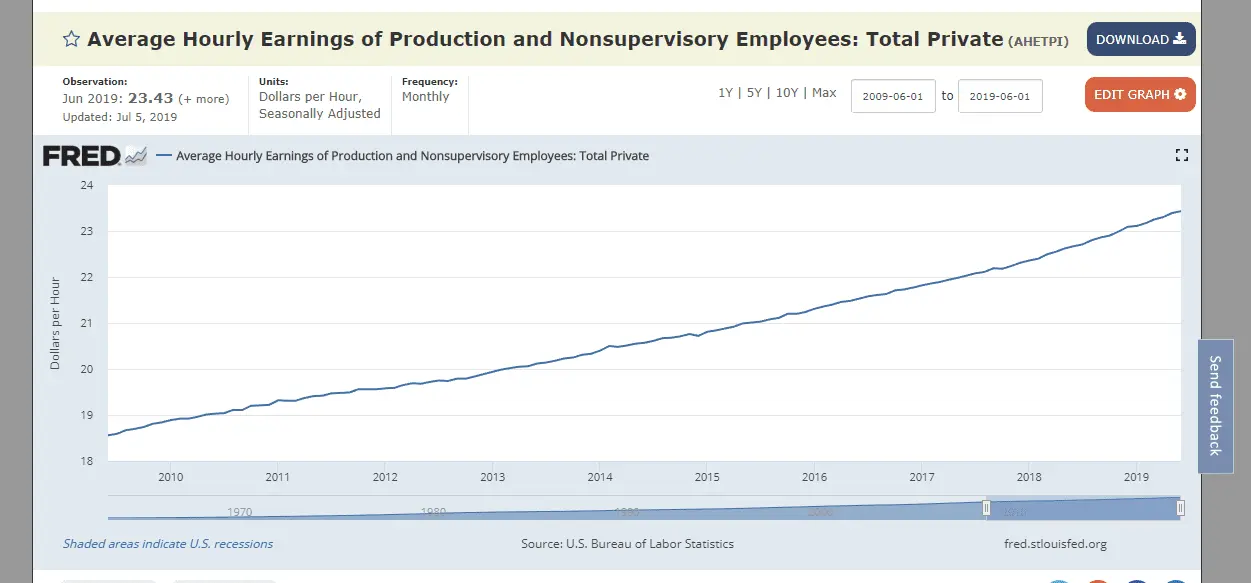The height and width of the screenshot is (583, 1251).
Task: Click the star icon to favorite this series
Action: (71, 40)
